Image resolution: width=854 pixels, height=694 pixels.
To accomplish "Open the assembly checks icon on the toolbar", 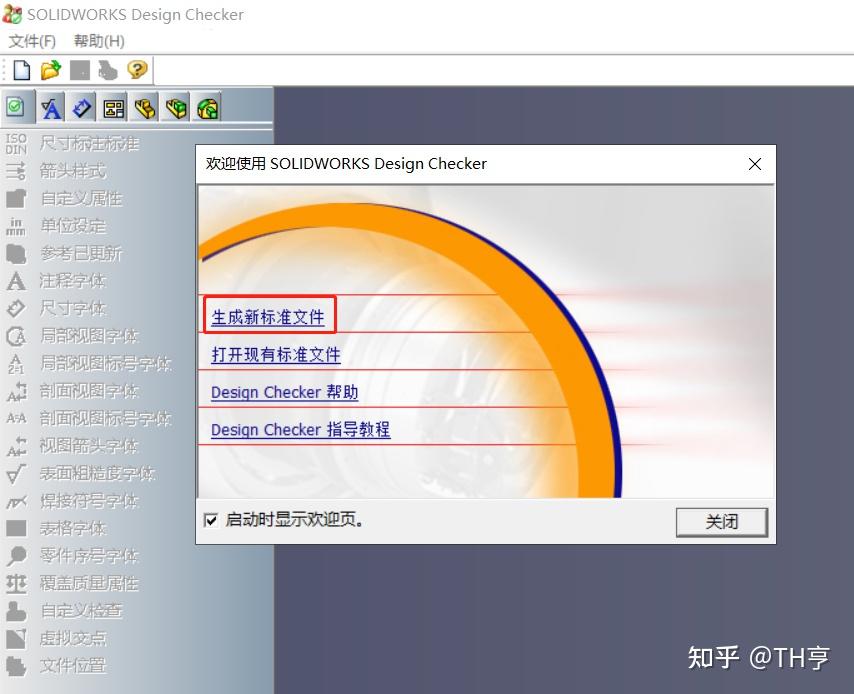I will (207, 107).
